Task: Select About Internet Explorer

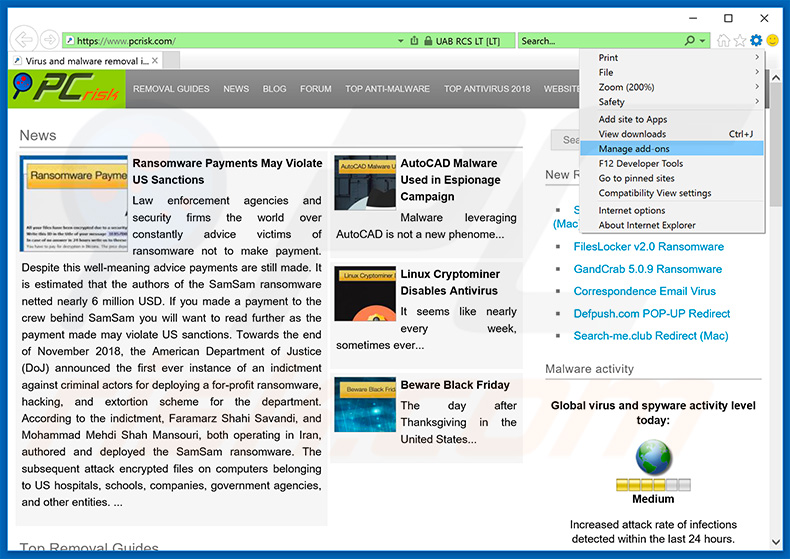Action: pos(672,225)
